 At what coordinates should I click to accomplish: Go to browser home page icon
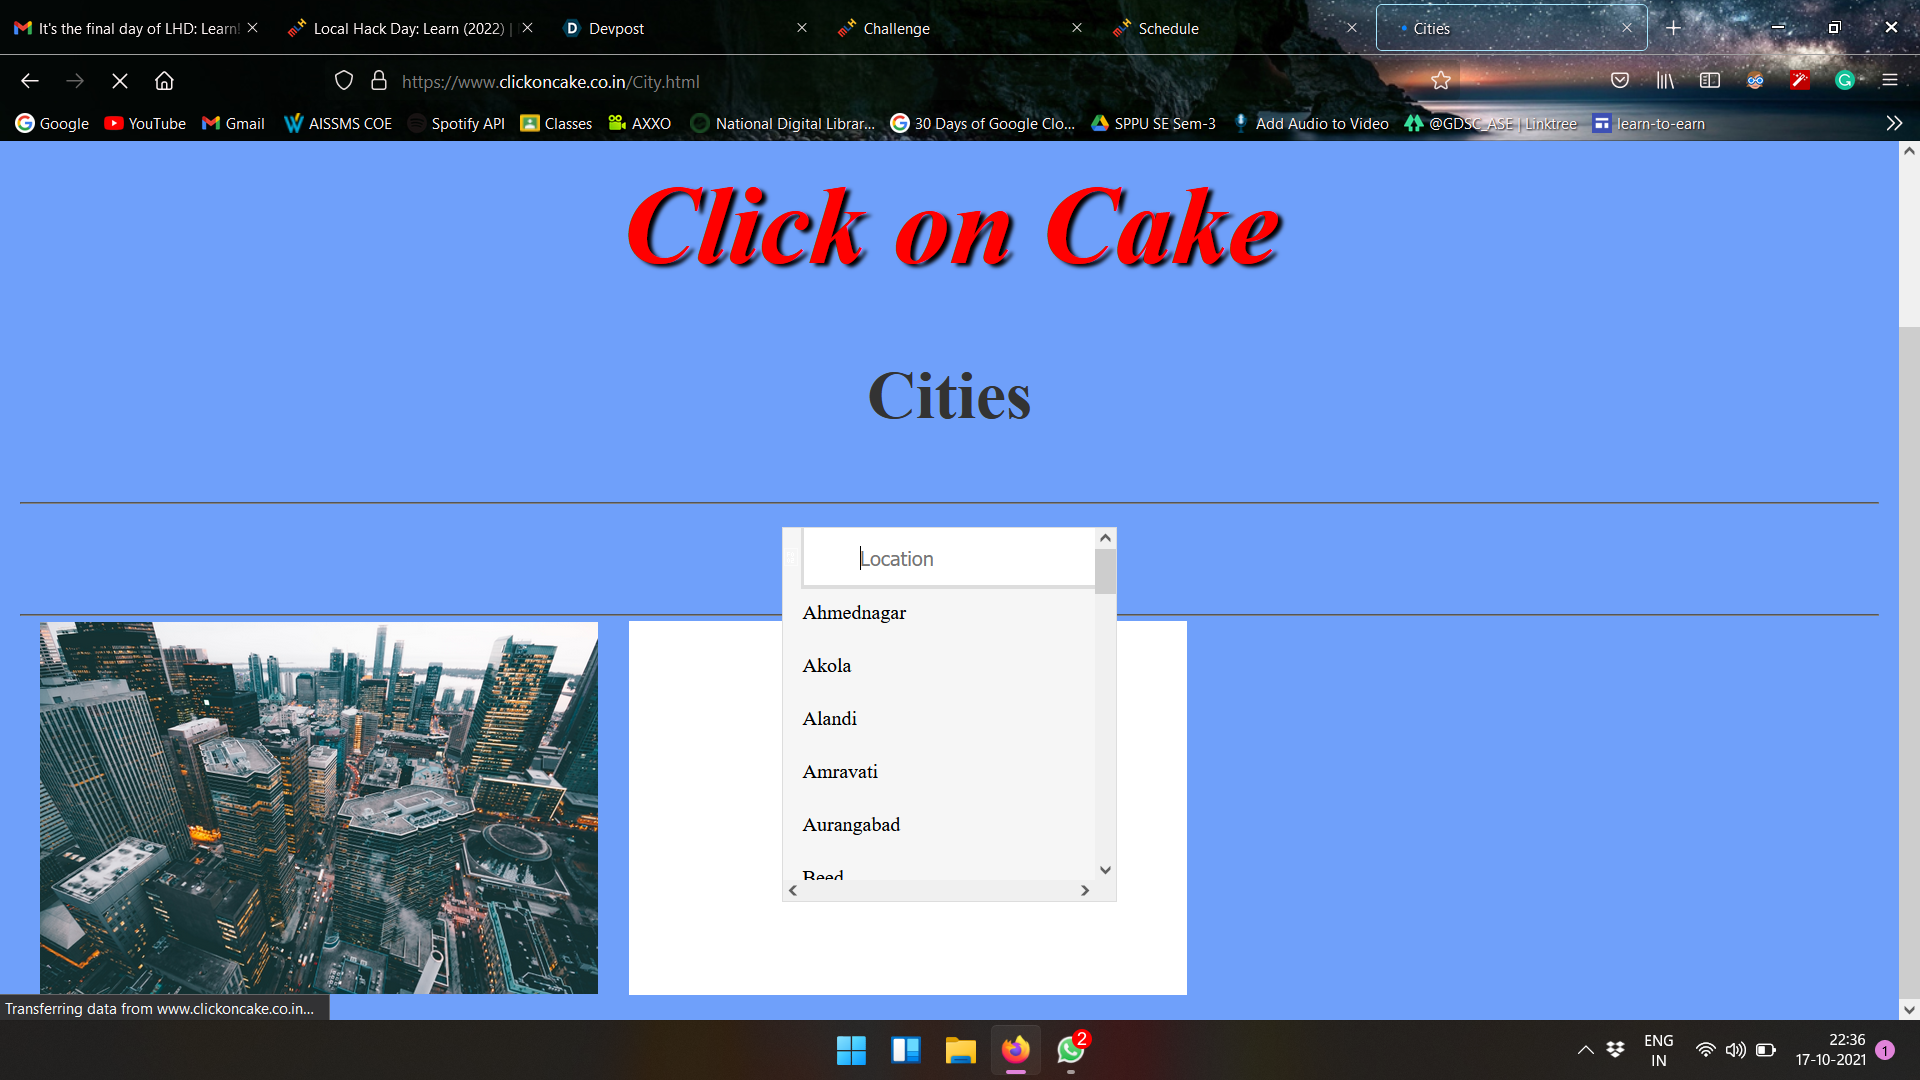coord(164,81)
